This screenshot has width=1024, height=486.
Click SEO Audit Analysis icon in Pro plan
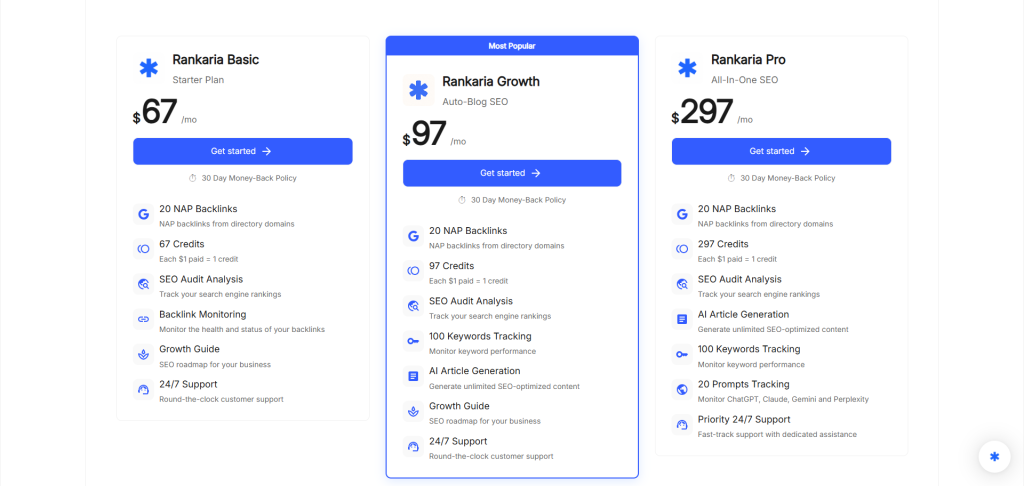682,284
